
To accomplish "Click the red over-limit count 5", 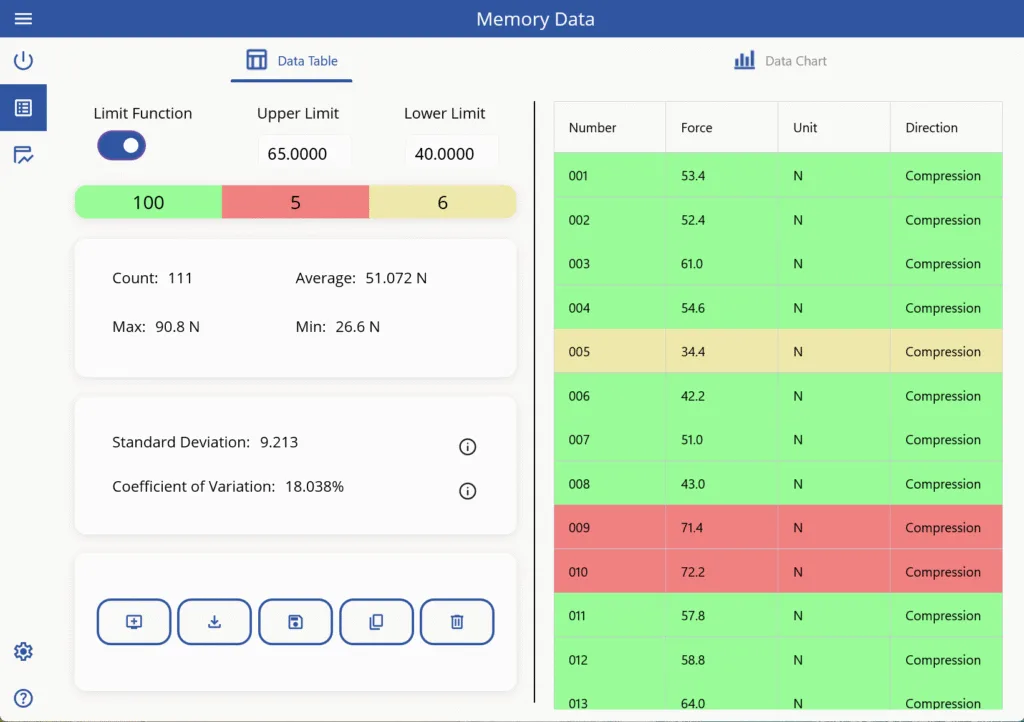I will [295, 202].
